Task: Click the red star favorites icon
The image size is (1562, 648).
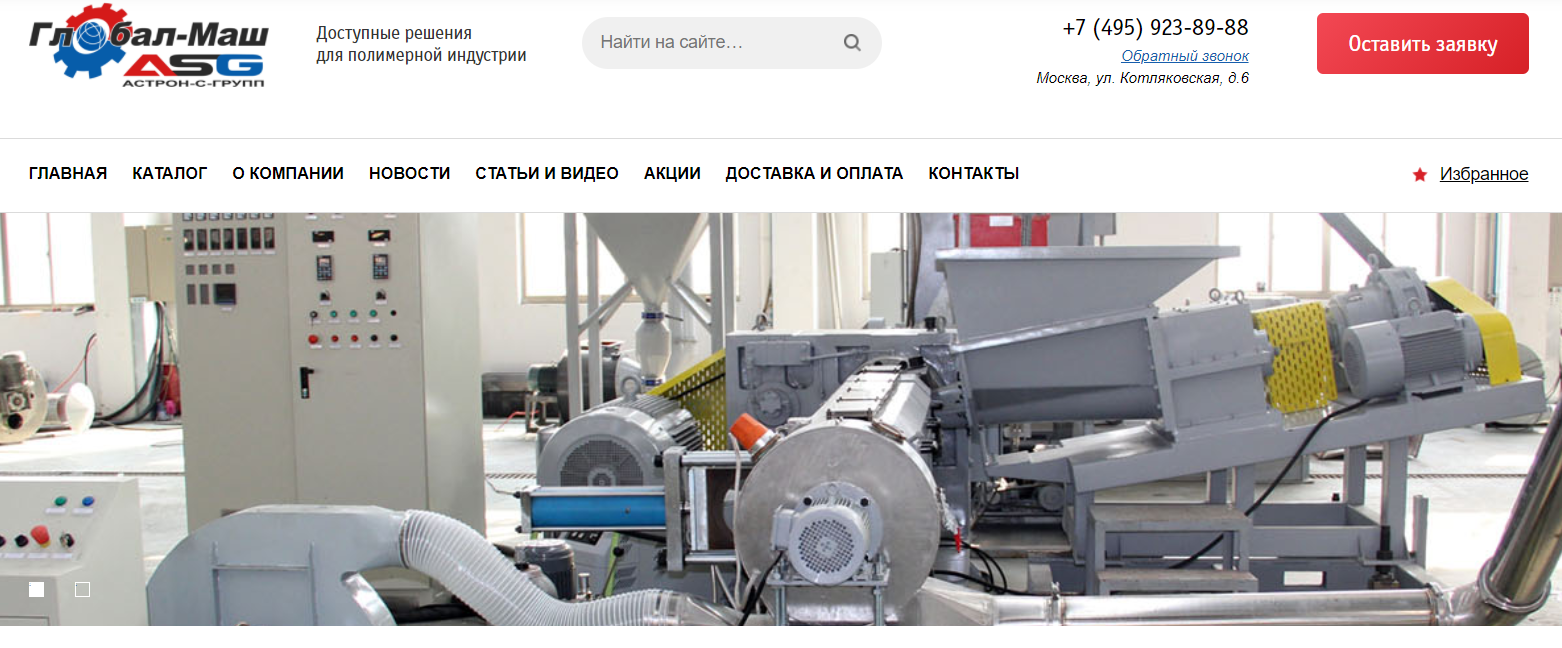Action: tap(1419, 174)
